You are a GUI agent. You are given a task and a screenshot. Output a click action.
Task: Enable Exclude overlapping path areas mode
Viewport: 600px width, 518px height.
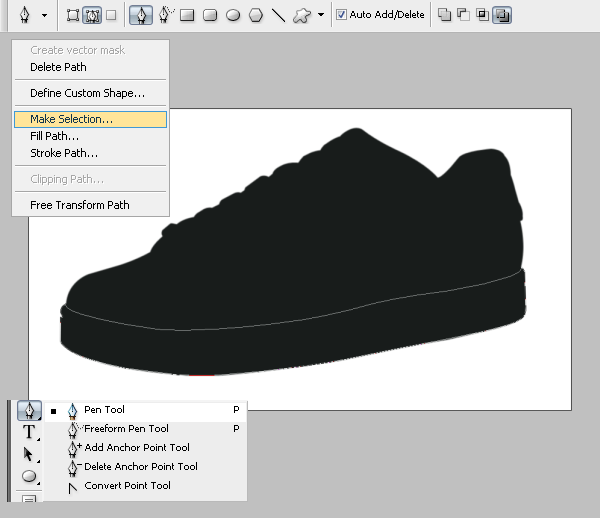coord(502,15)
